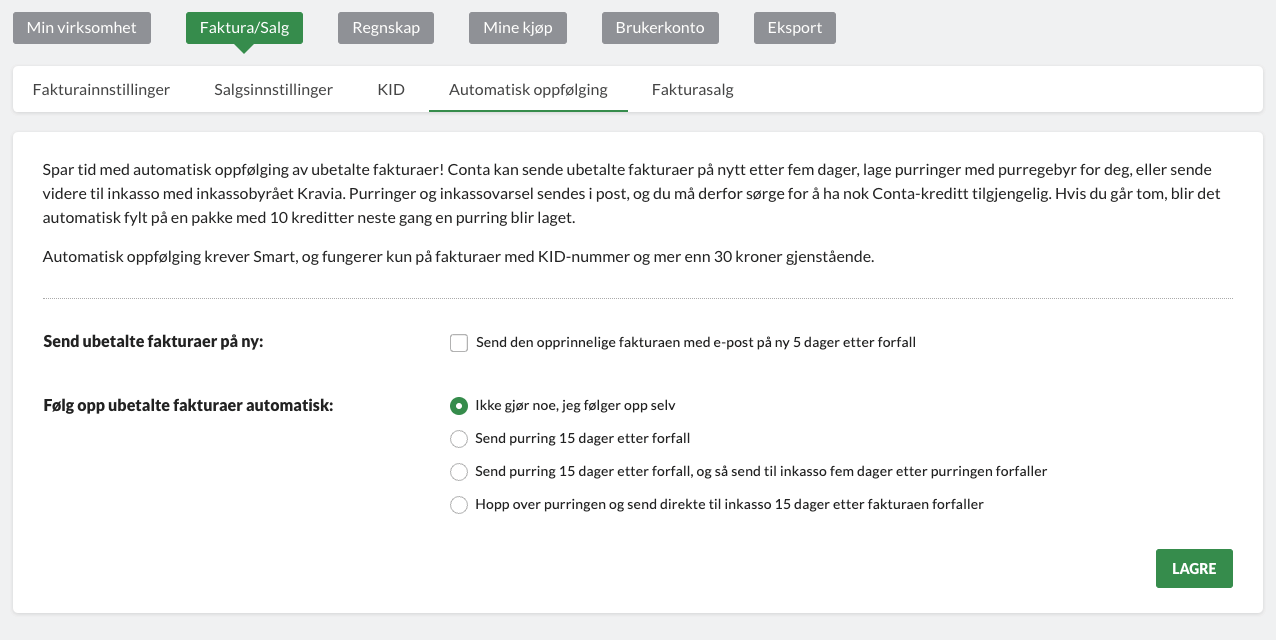Select the Automatisk oppfølging tab

coord(528,89)
